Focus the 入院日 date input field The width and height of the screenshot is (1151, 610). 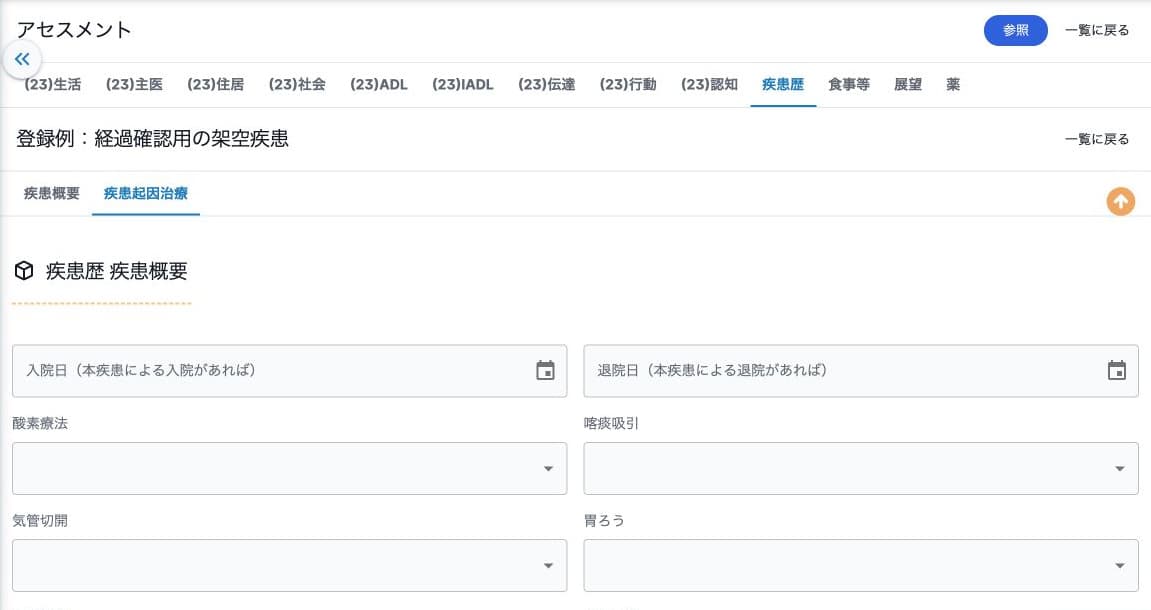point(289,371)
